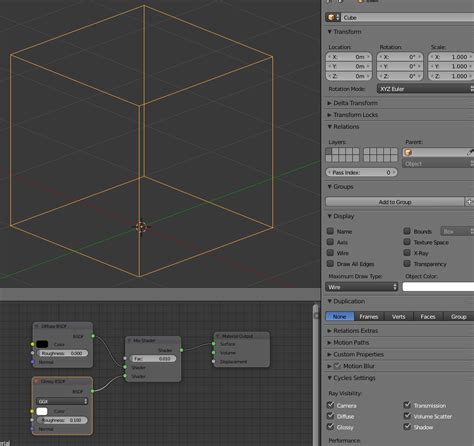This screenshot has width=474, height=446.
Task: Enable the X-Ray display checkbox
Action: (407, 253)
